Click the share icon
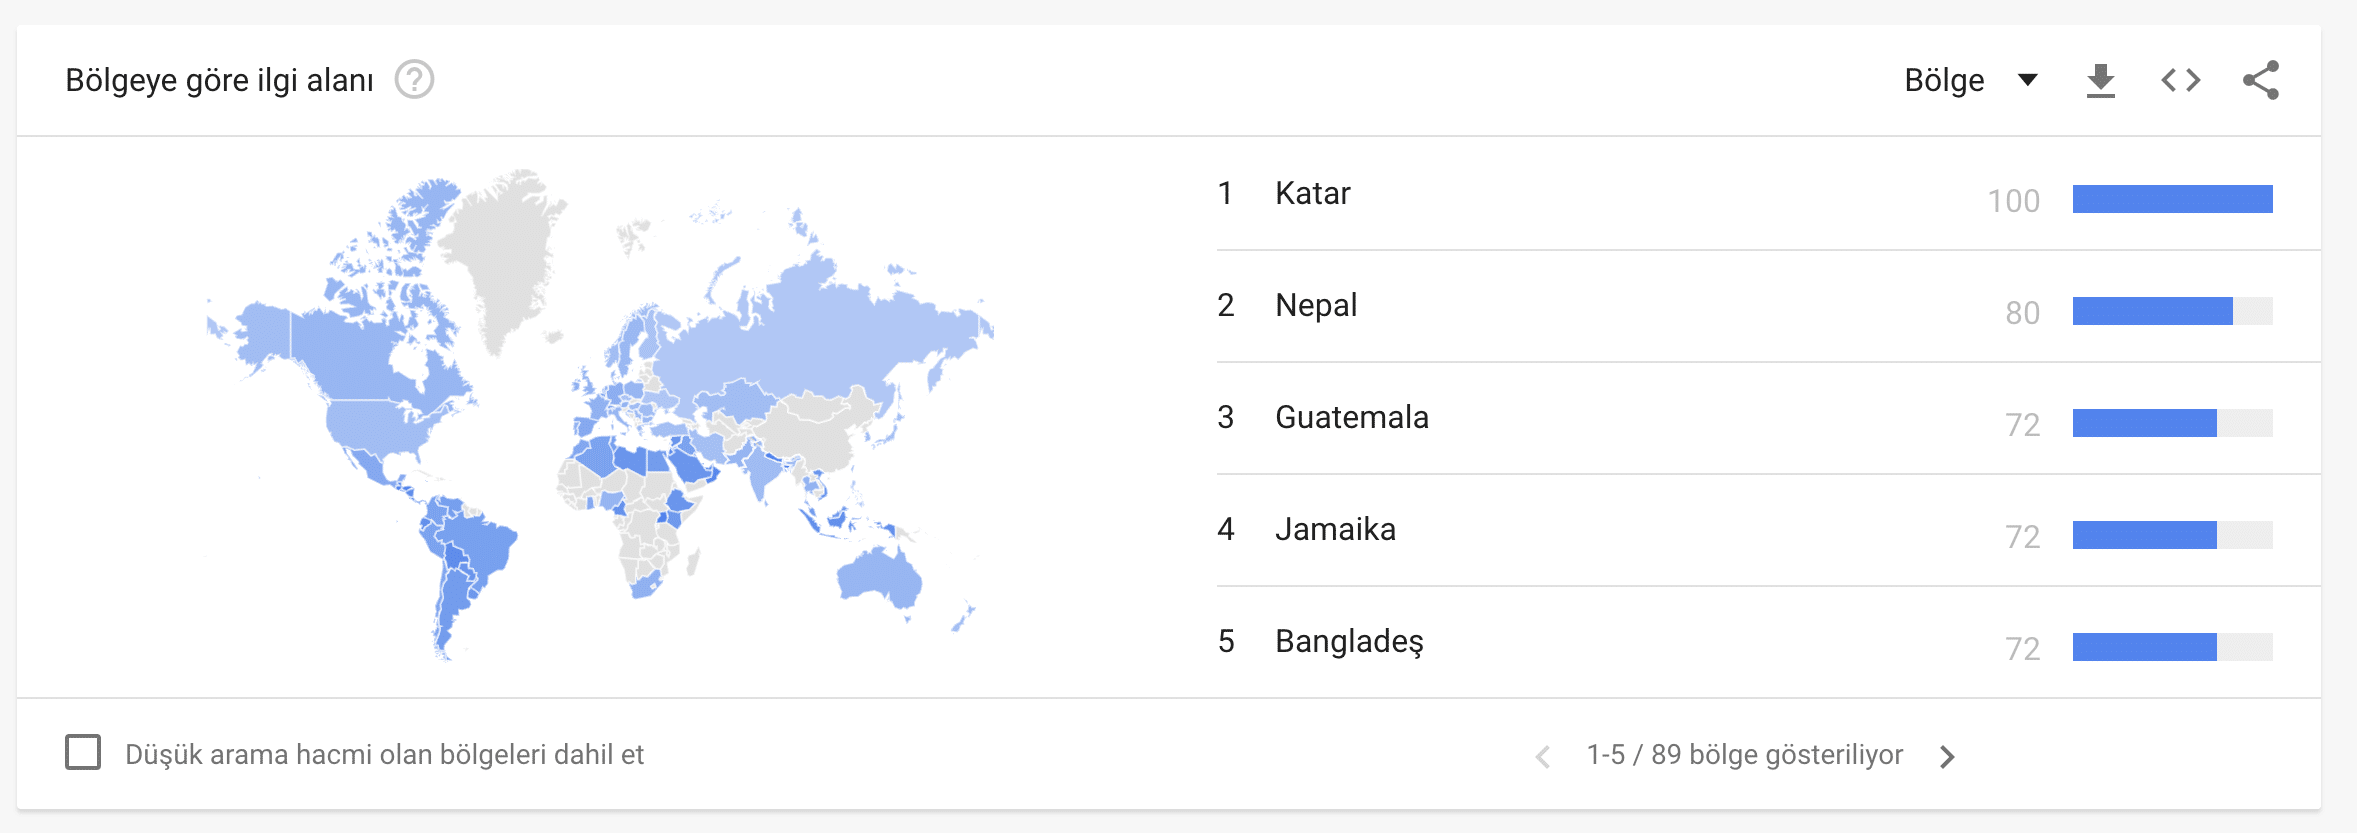Viewport: 2357px width, 833px height. (x=2261, y=80)
